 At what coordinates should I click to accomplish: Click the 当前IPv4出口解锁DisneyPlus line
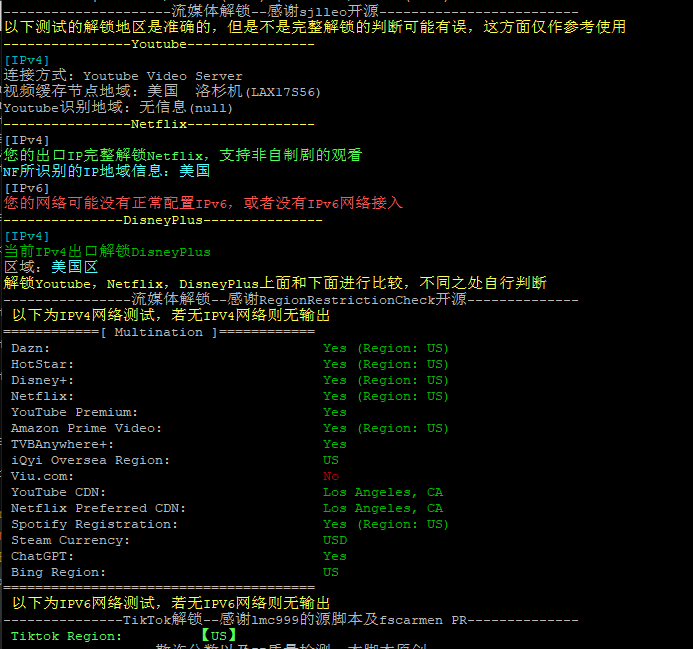coord(107,252)
